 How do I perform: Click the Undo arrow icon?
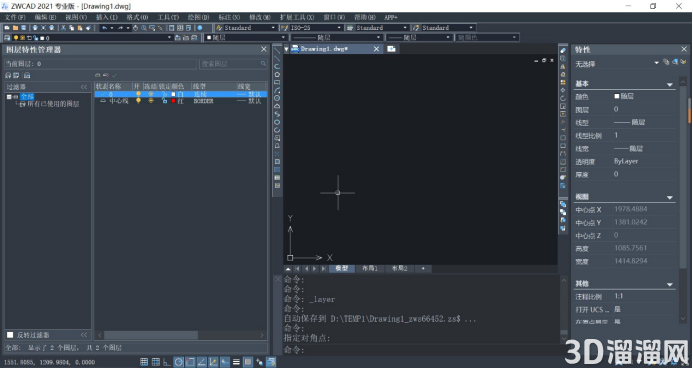pyautogui.click(x=104, y=28)
